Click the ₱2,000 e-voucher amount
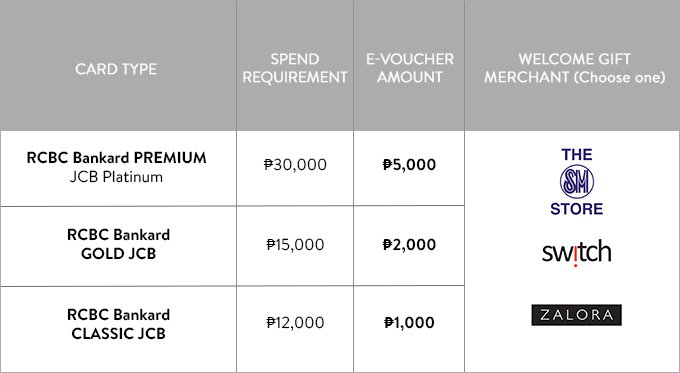This screenshot has width=680, height=373. [x=409, y=244]
